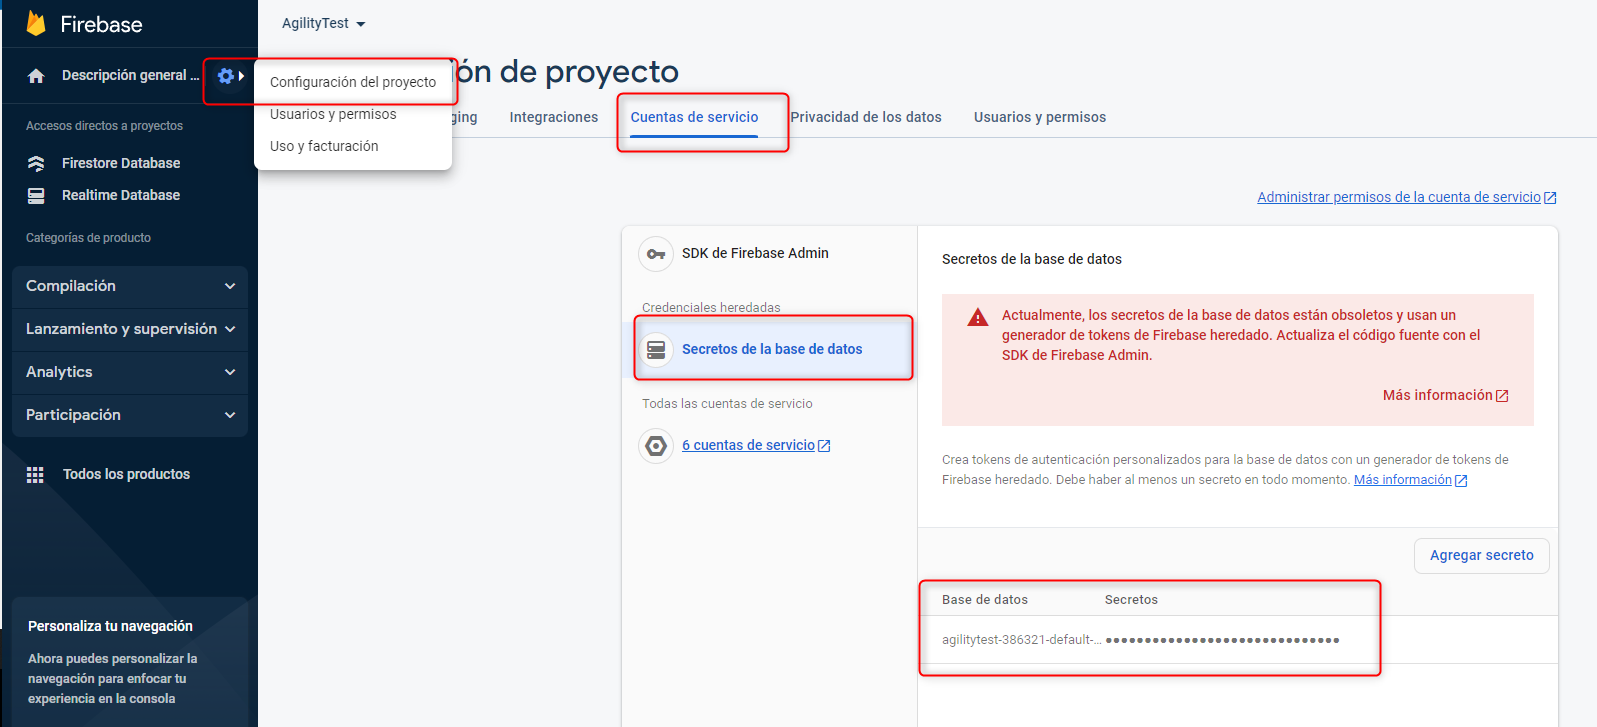Open the Usuarios y permisos tab
The height and width of the screenshot is (727, 1597).
click(1040, 117)
